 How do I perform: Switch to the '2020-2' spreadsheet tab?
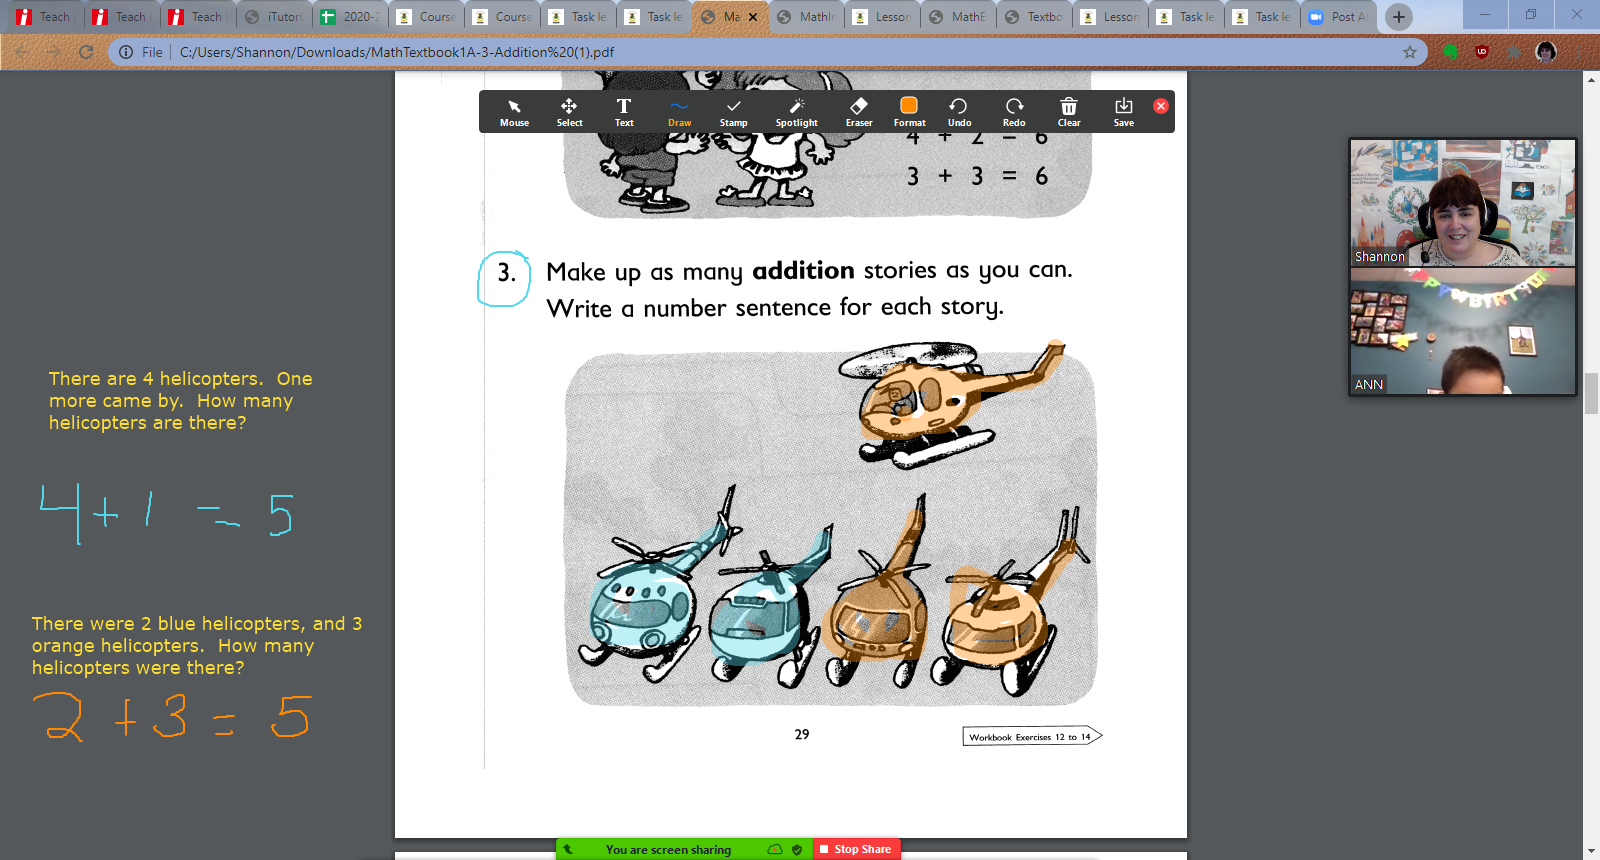tap(349, 17)
